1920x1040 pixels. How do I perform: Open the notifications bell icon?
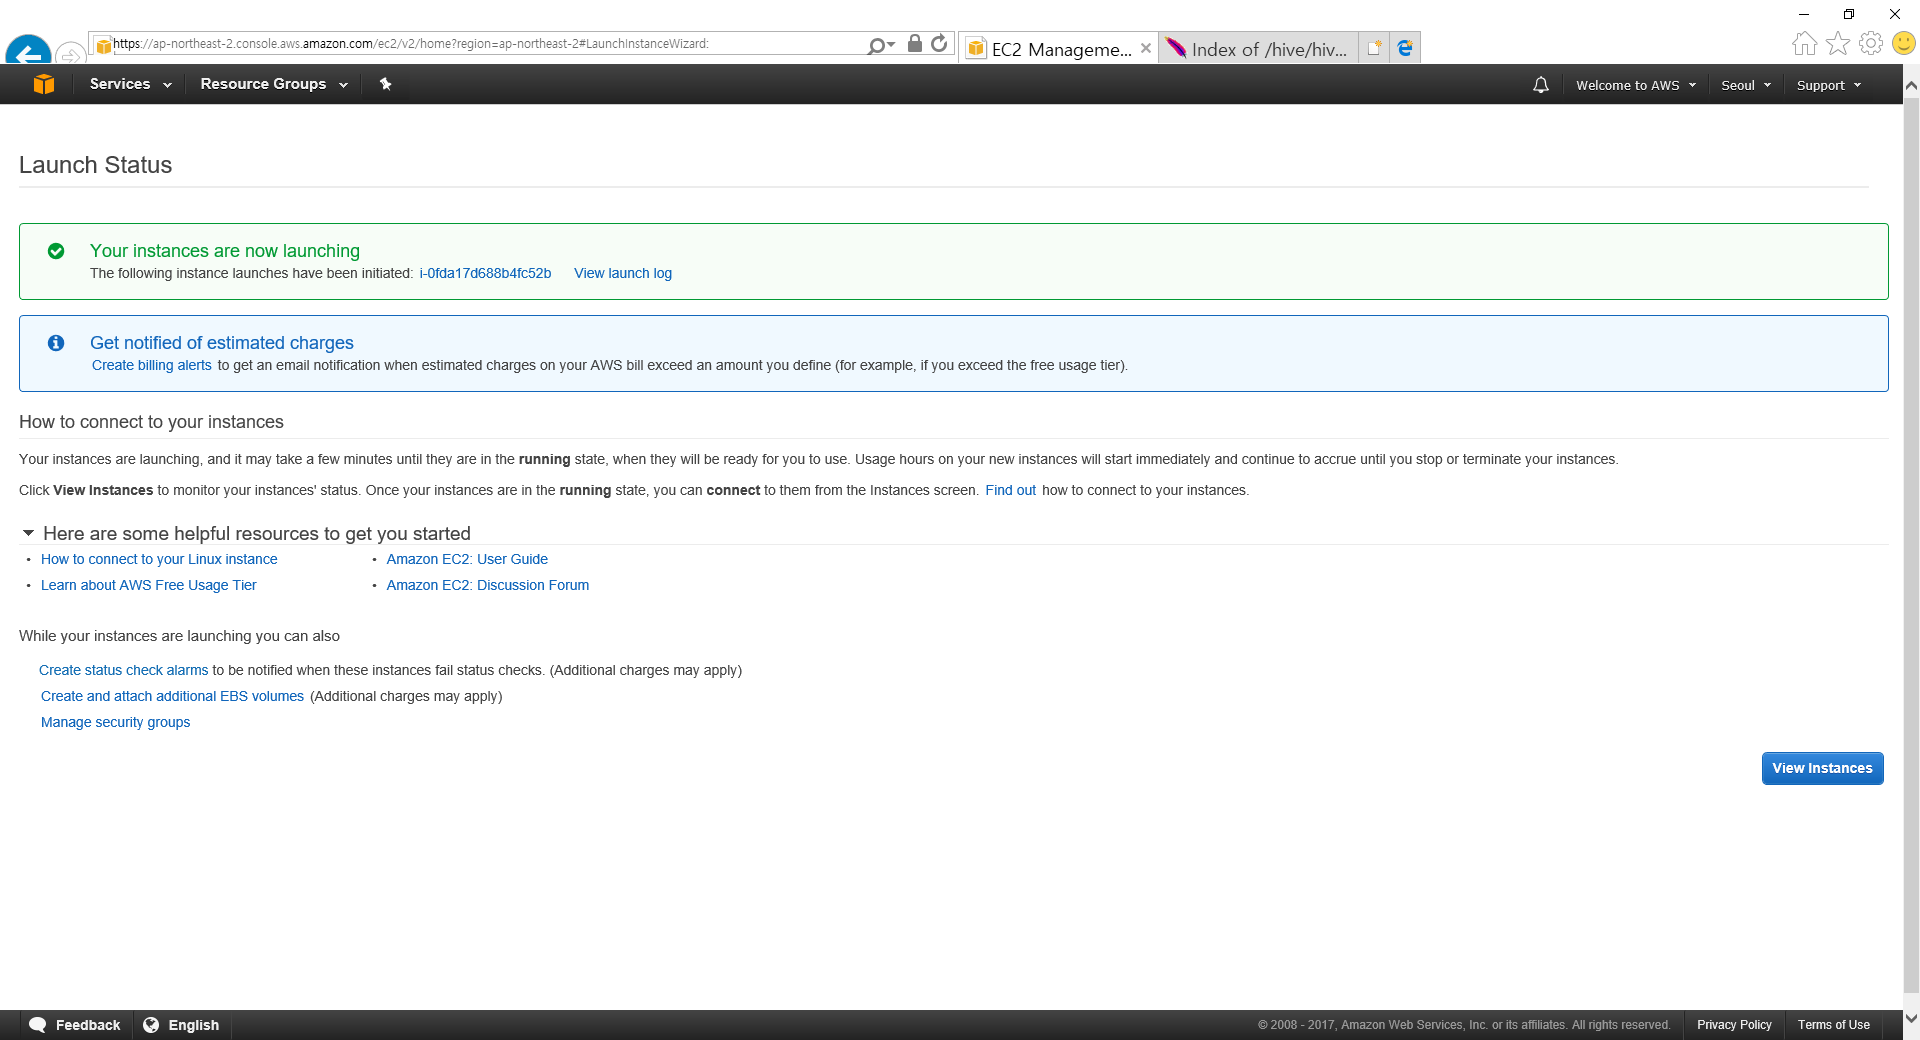[1541, 85]
